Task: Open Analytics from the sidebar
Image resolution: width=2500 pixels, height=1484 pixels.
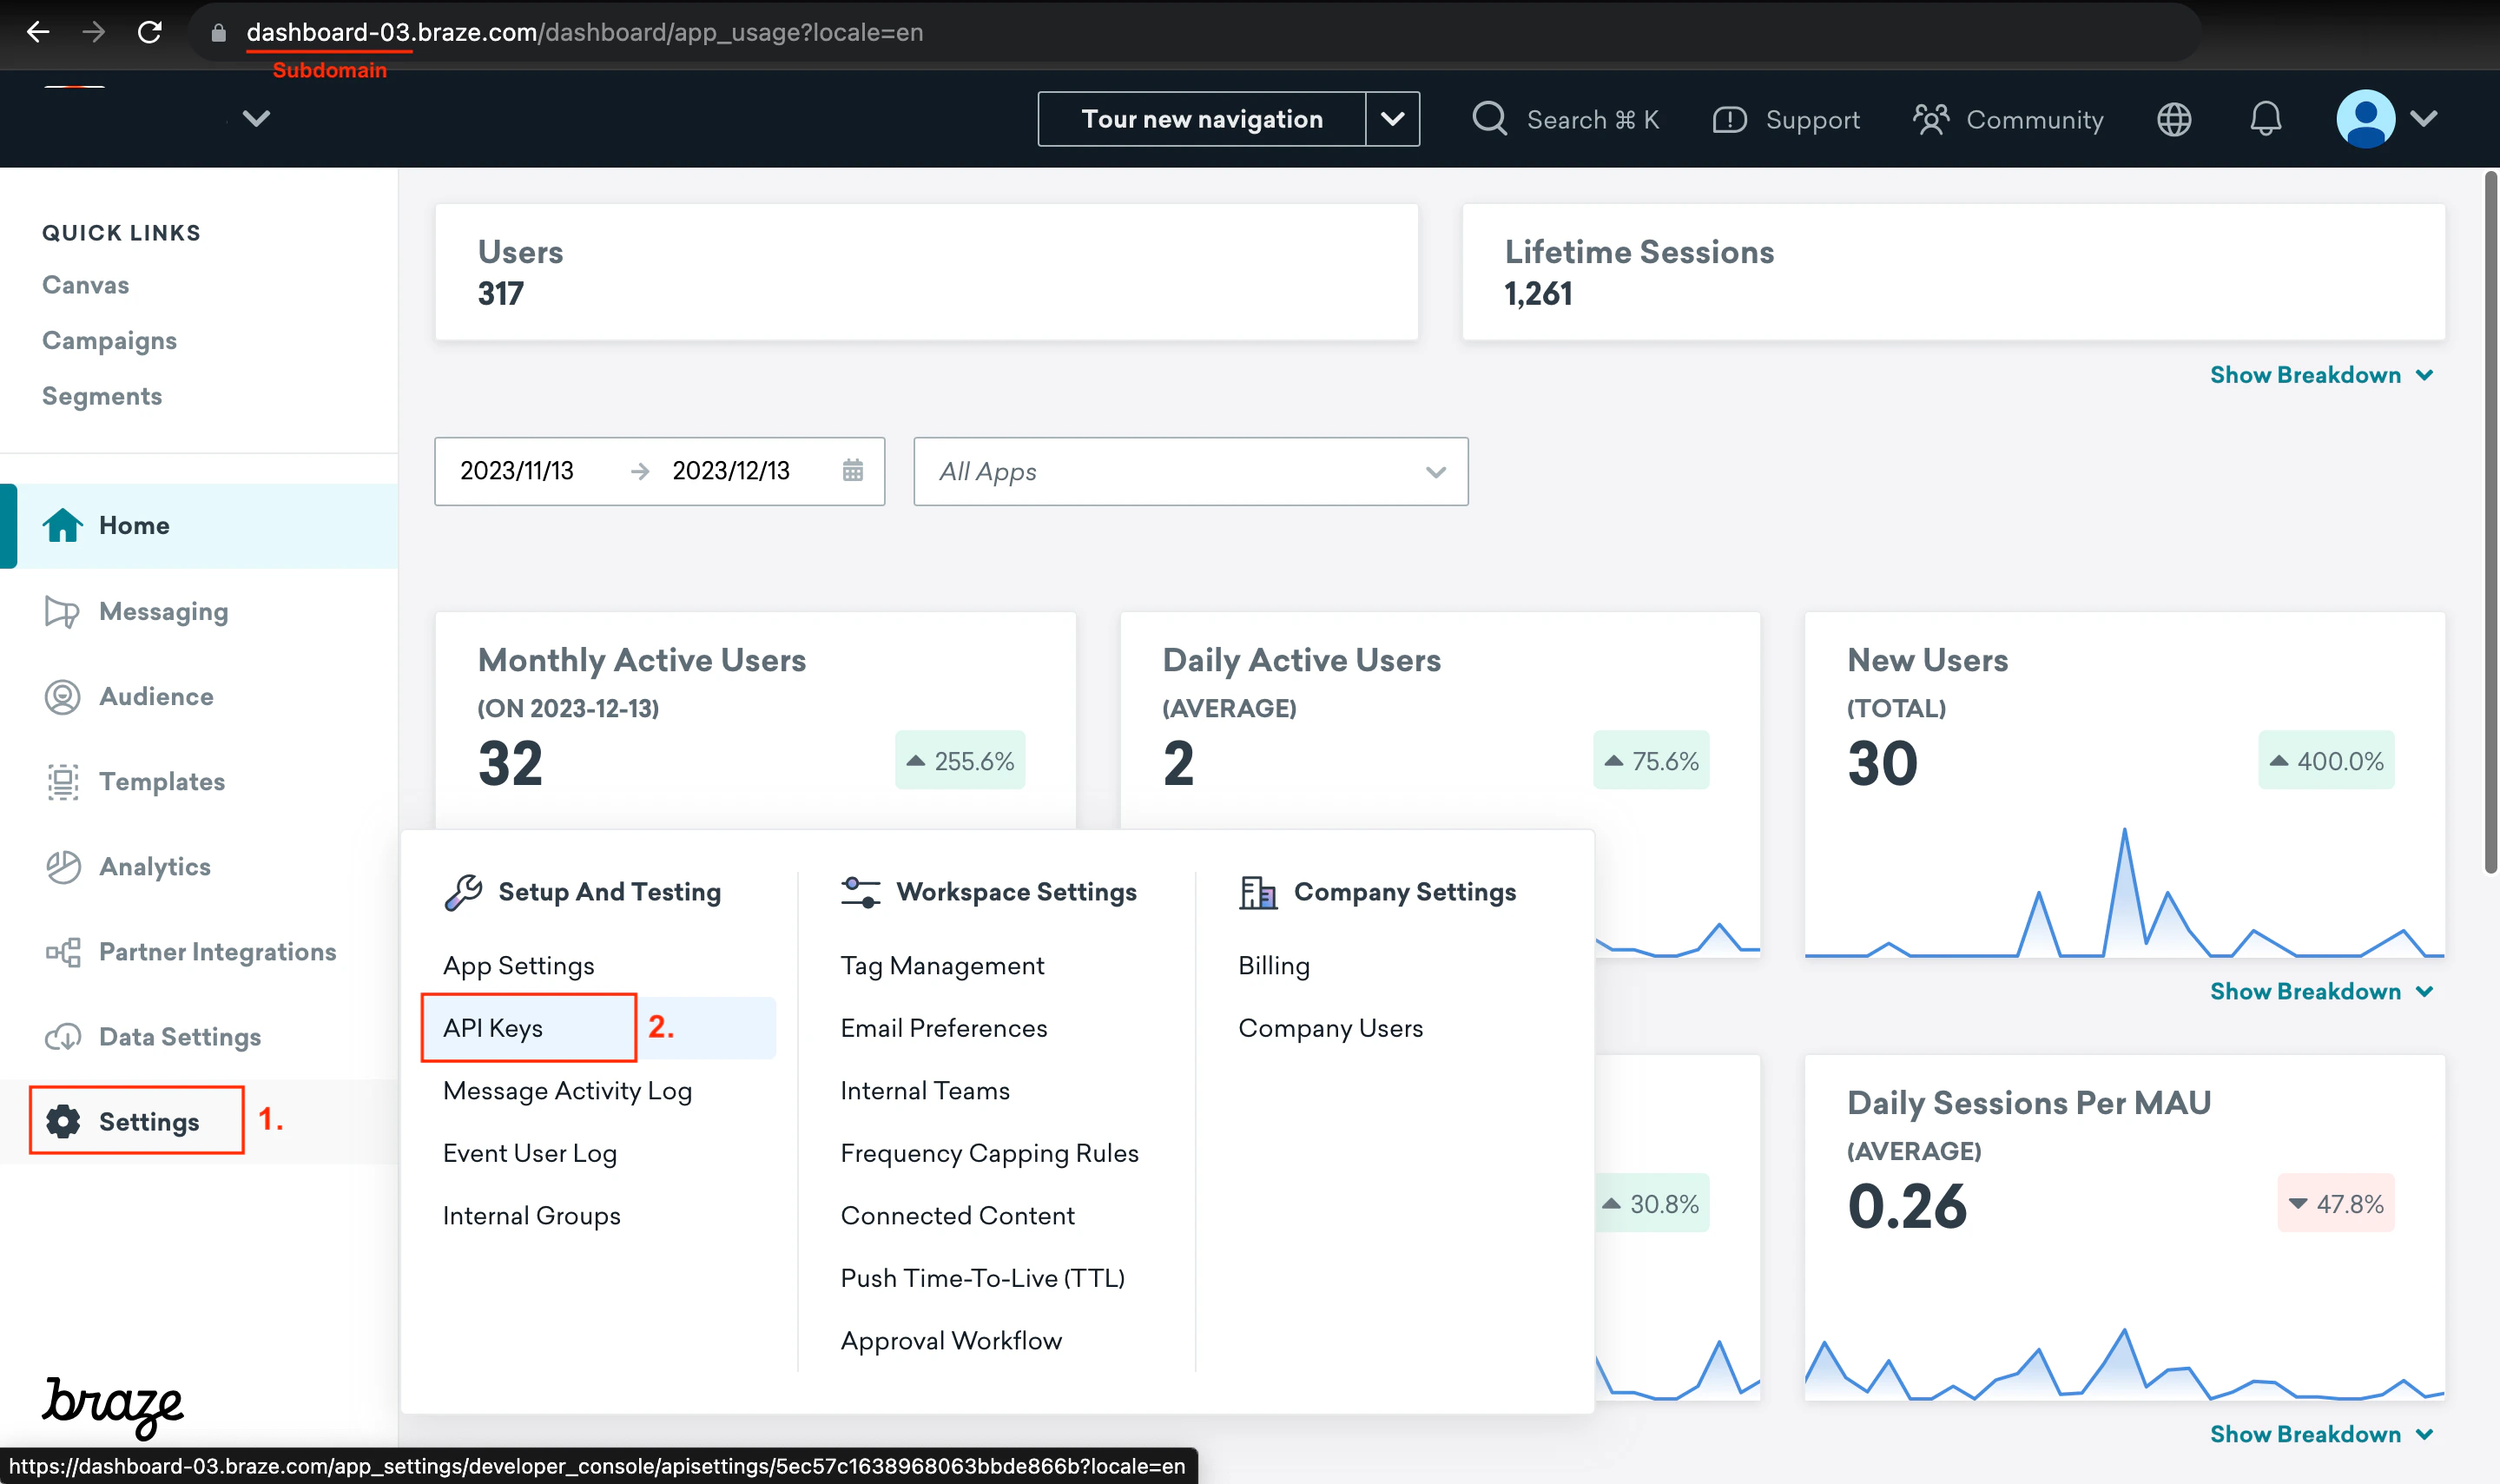Action: [x=154, y=866]
